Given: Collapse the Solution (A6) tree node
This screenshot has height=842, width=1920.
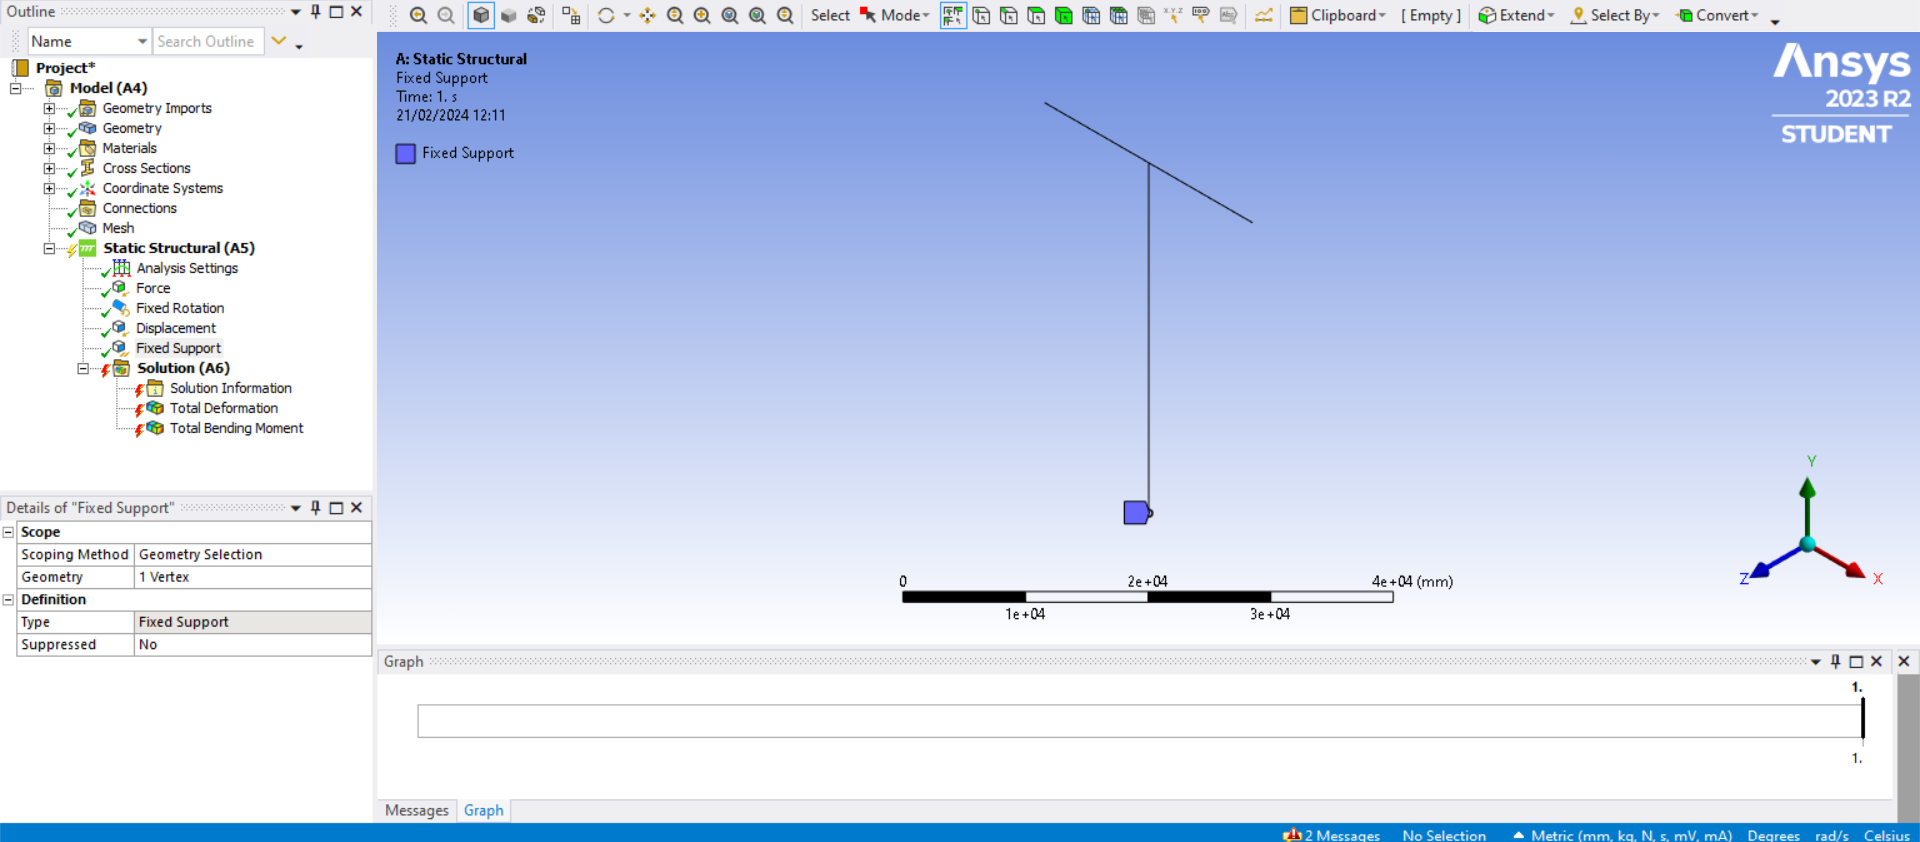Looking at the screenshot, I should pos(83,368).
